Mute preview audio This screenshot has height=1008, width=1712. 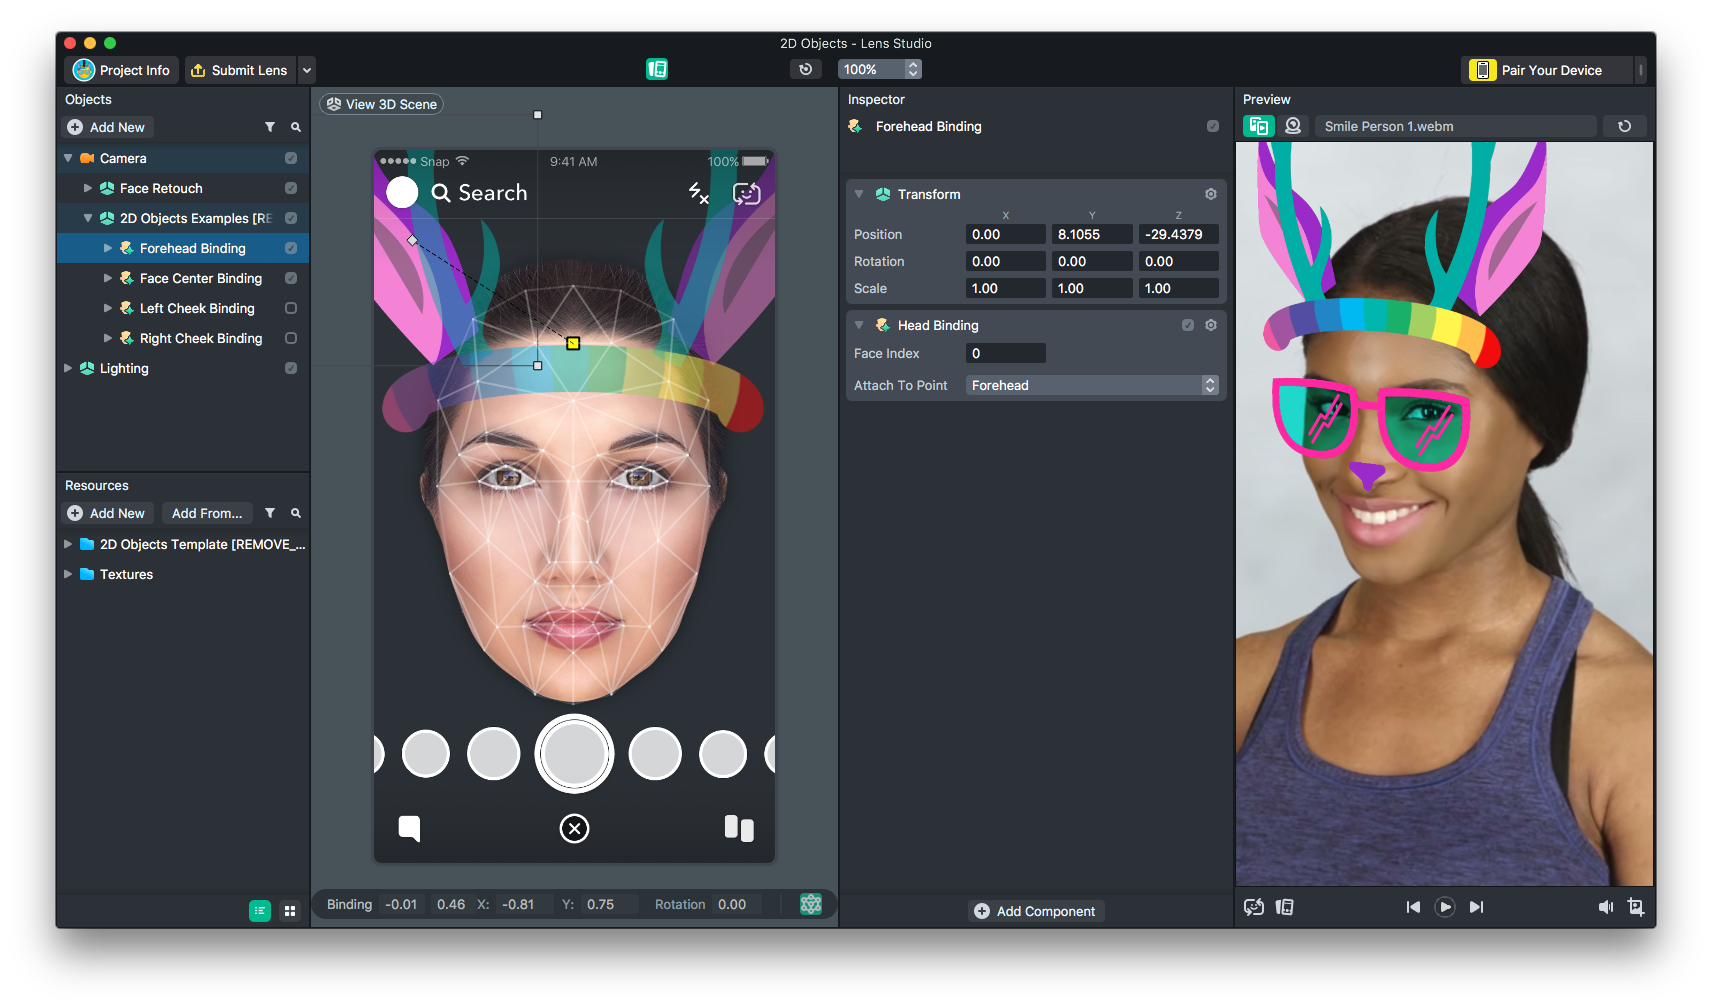click(x=1605, y=907)
